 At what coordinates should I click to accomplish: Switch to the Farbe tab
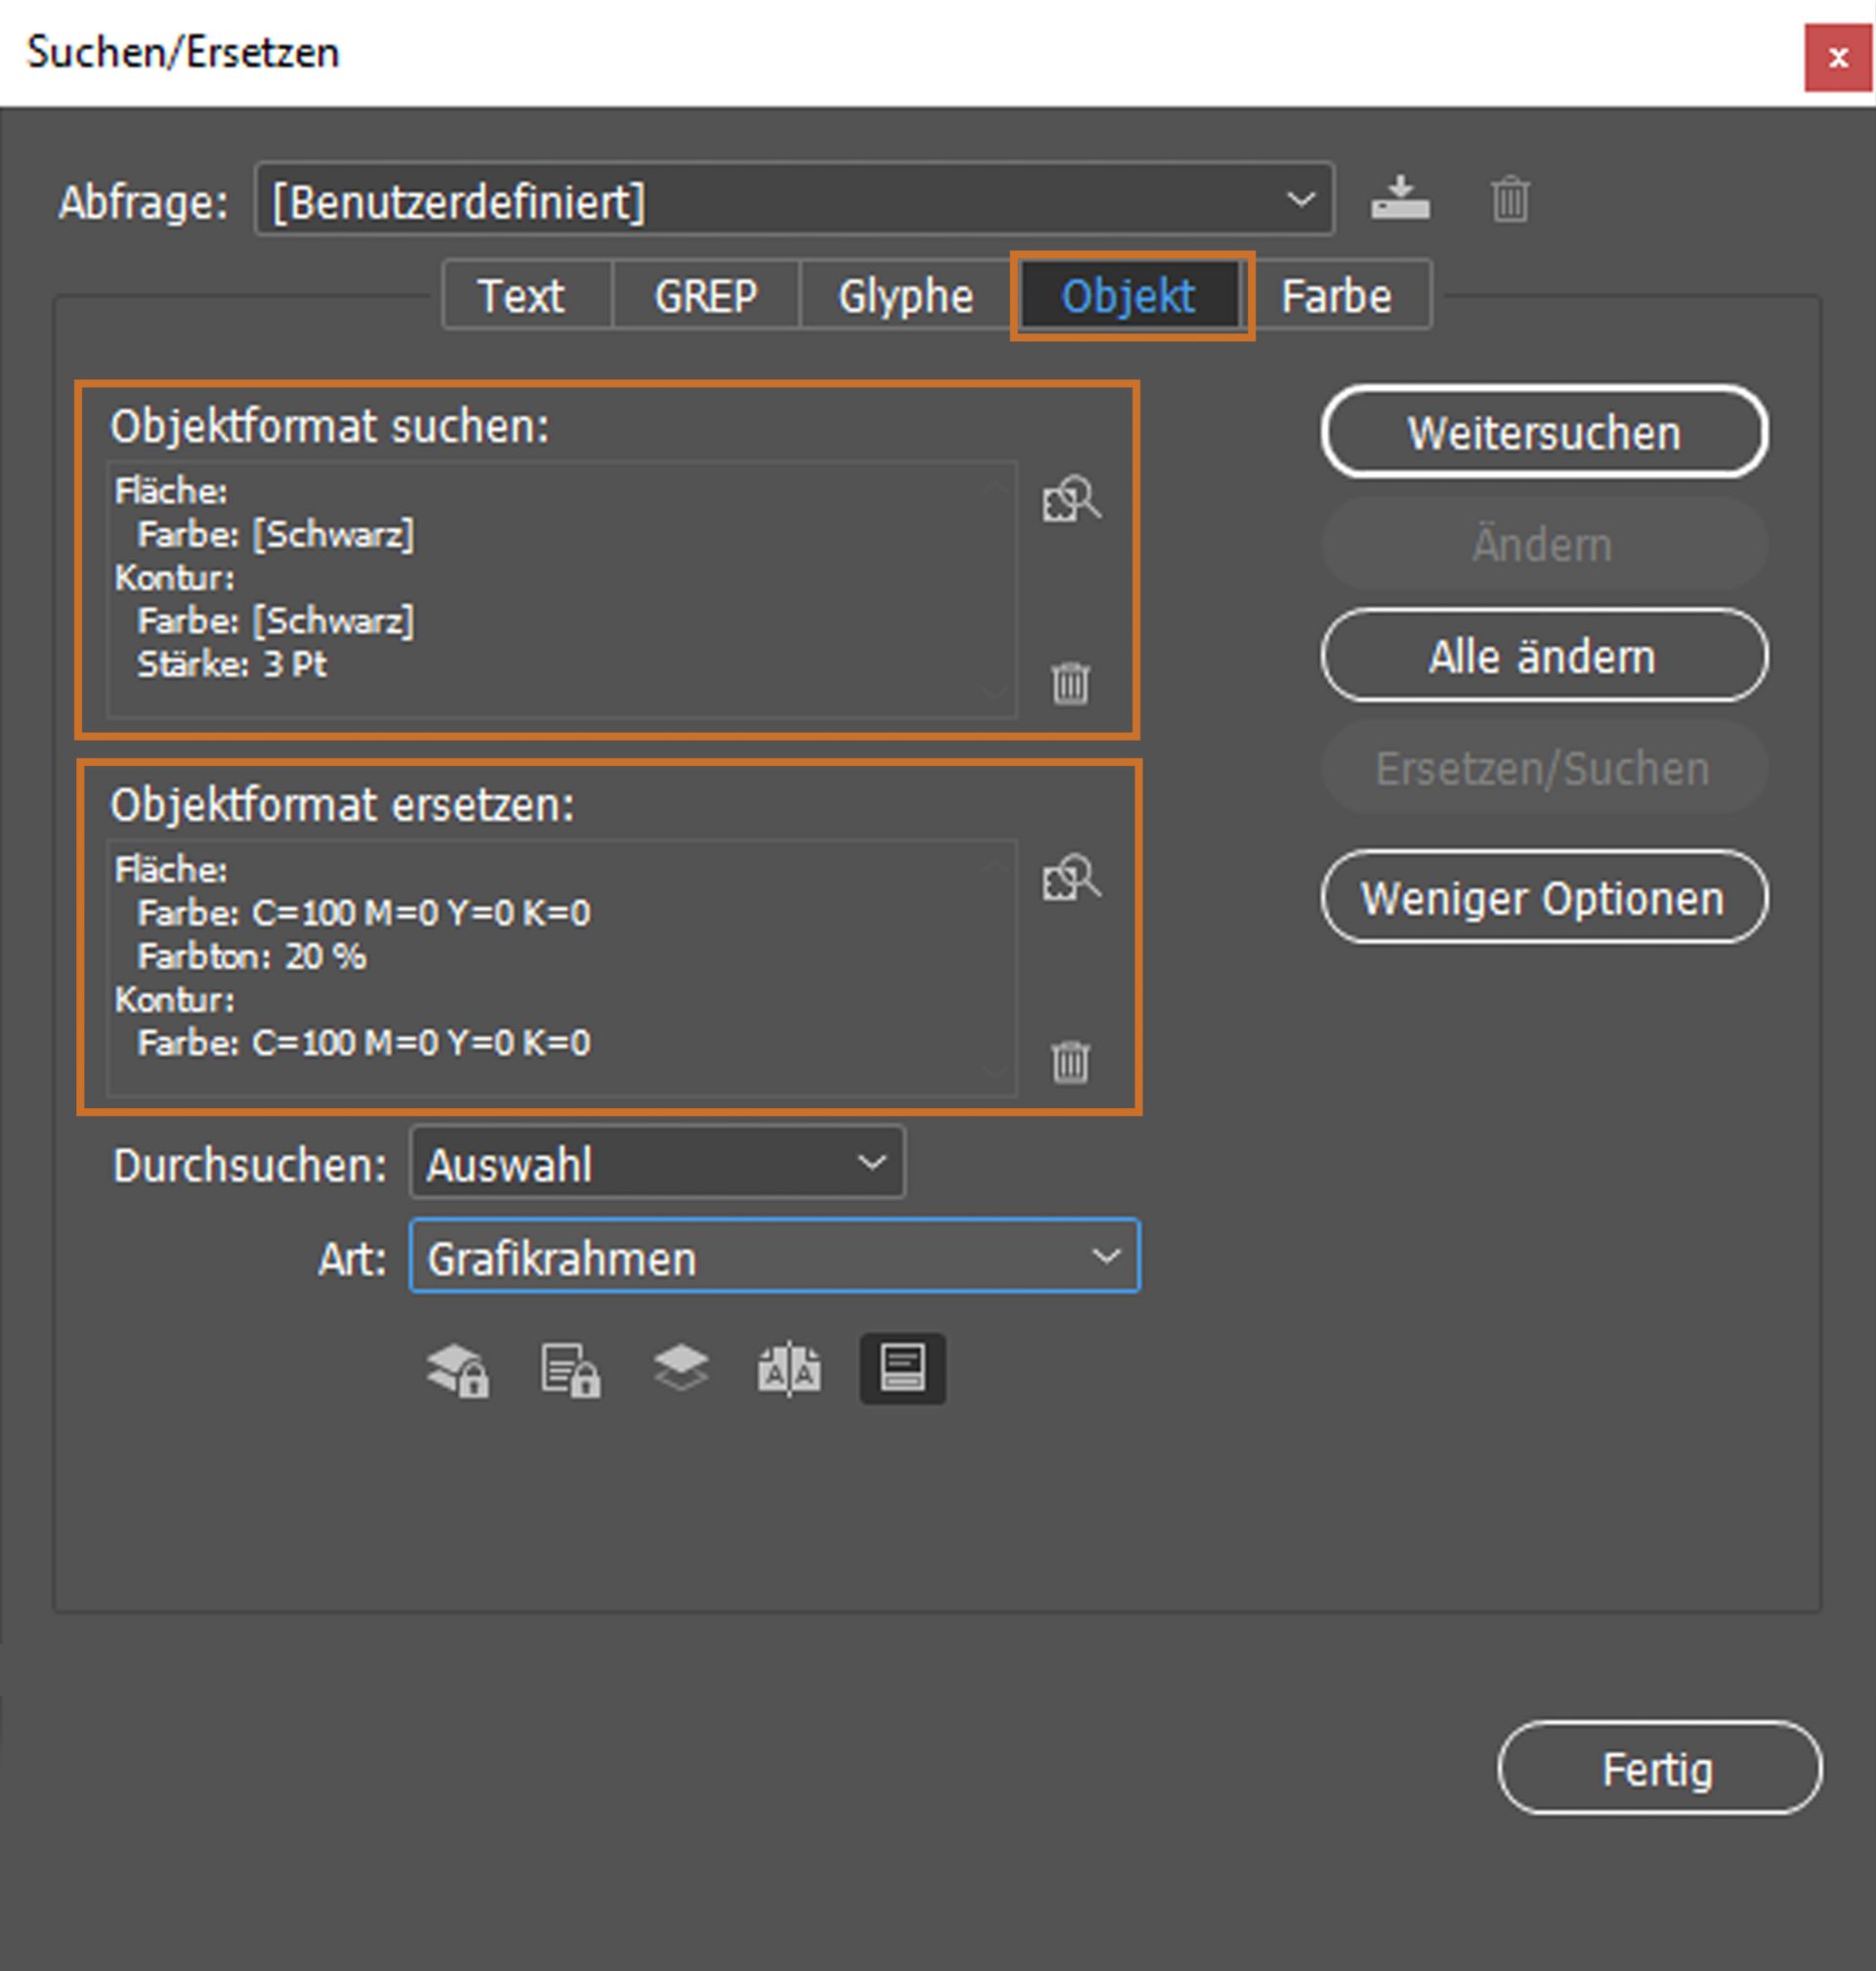(x=1336, y=296)
